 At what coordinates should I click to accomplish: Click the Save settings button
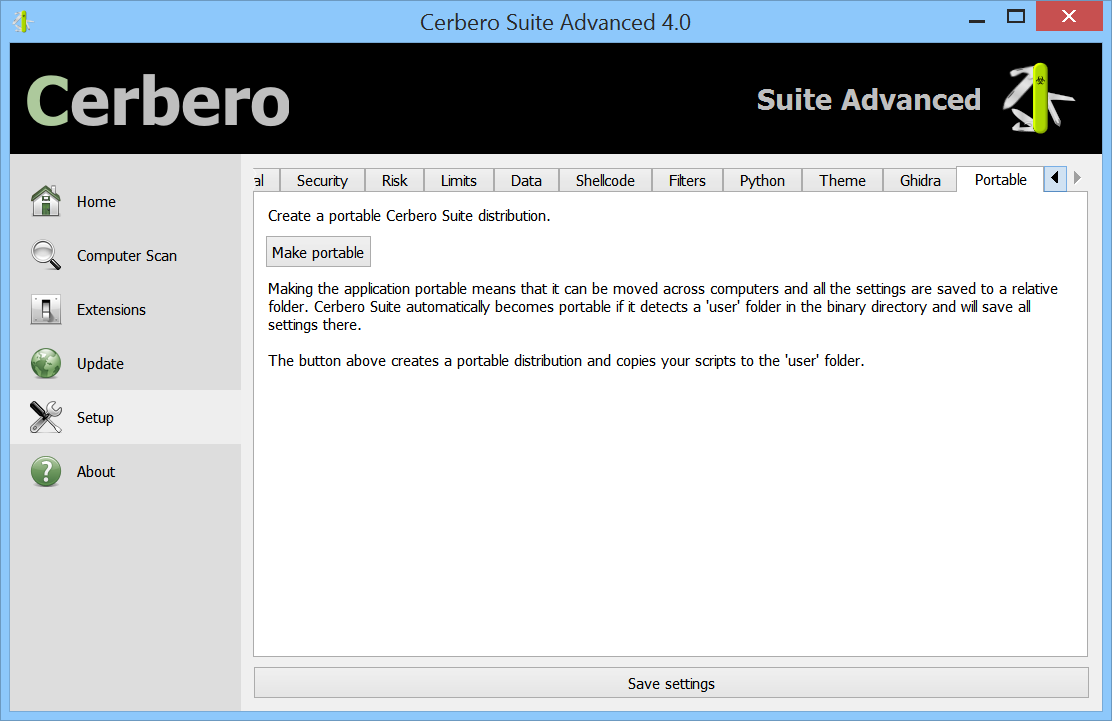pos(671,683)
